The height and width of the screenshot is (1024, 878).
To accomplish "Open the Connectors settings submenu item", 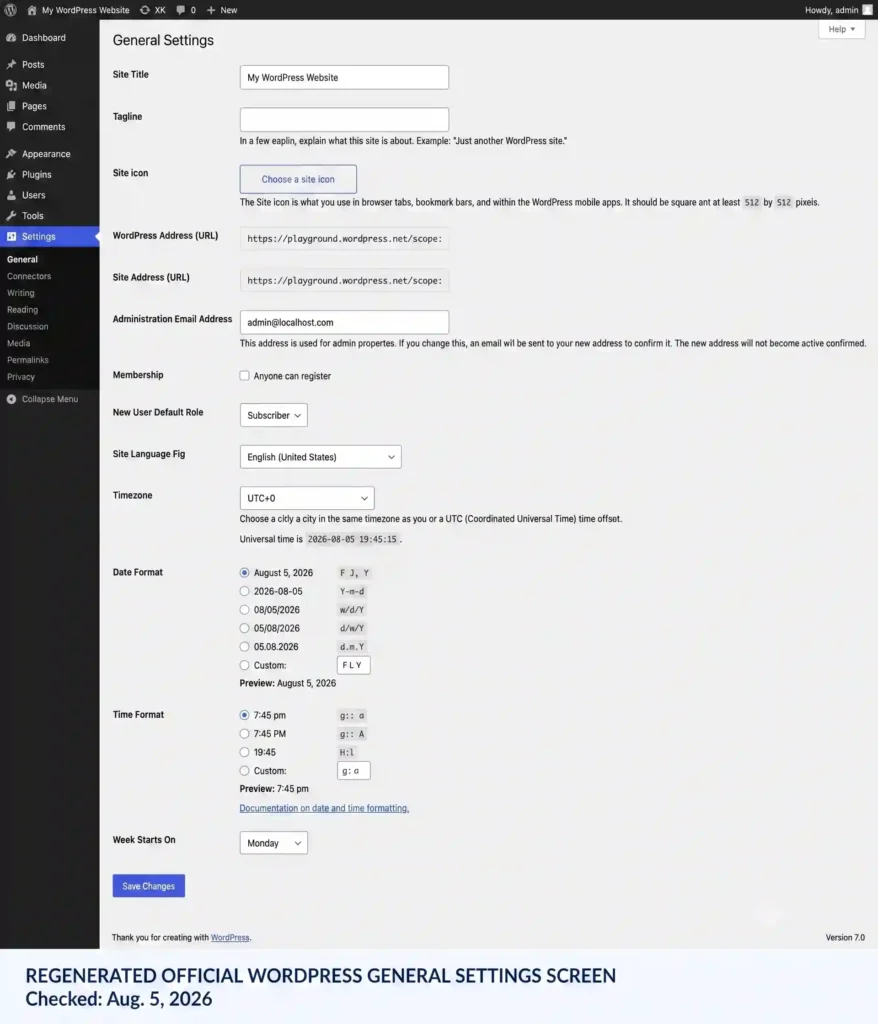I will coord(29,276).
